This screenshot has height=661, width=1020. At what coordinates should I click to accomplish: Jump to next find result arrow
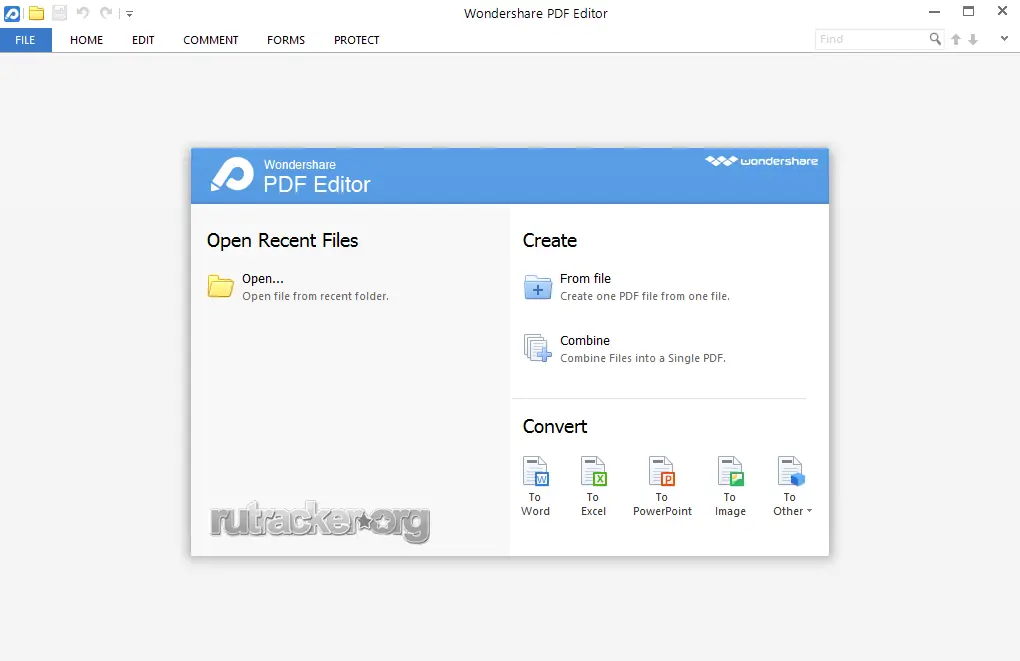tap(973, 40)
